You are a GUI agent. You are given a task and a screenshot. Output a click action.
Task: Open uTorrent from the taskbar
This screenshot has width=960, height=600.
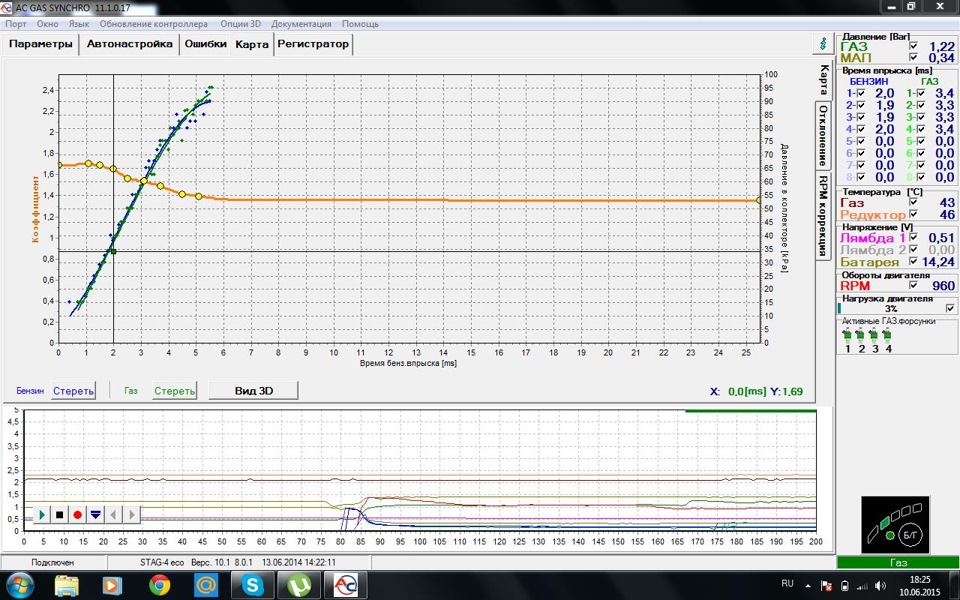(x=299, y=585)
